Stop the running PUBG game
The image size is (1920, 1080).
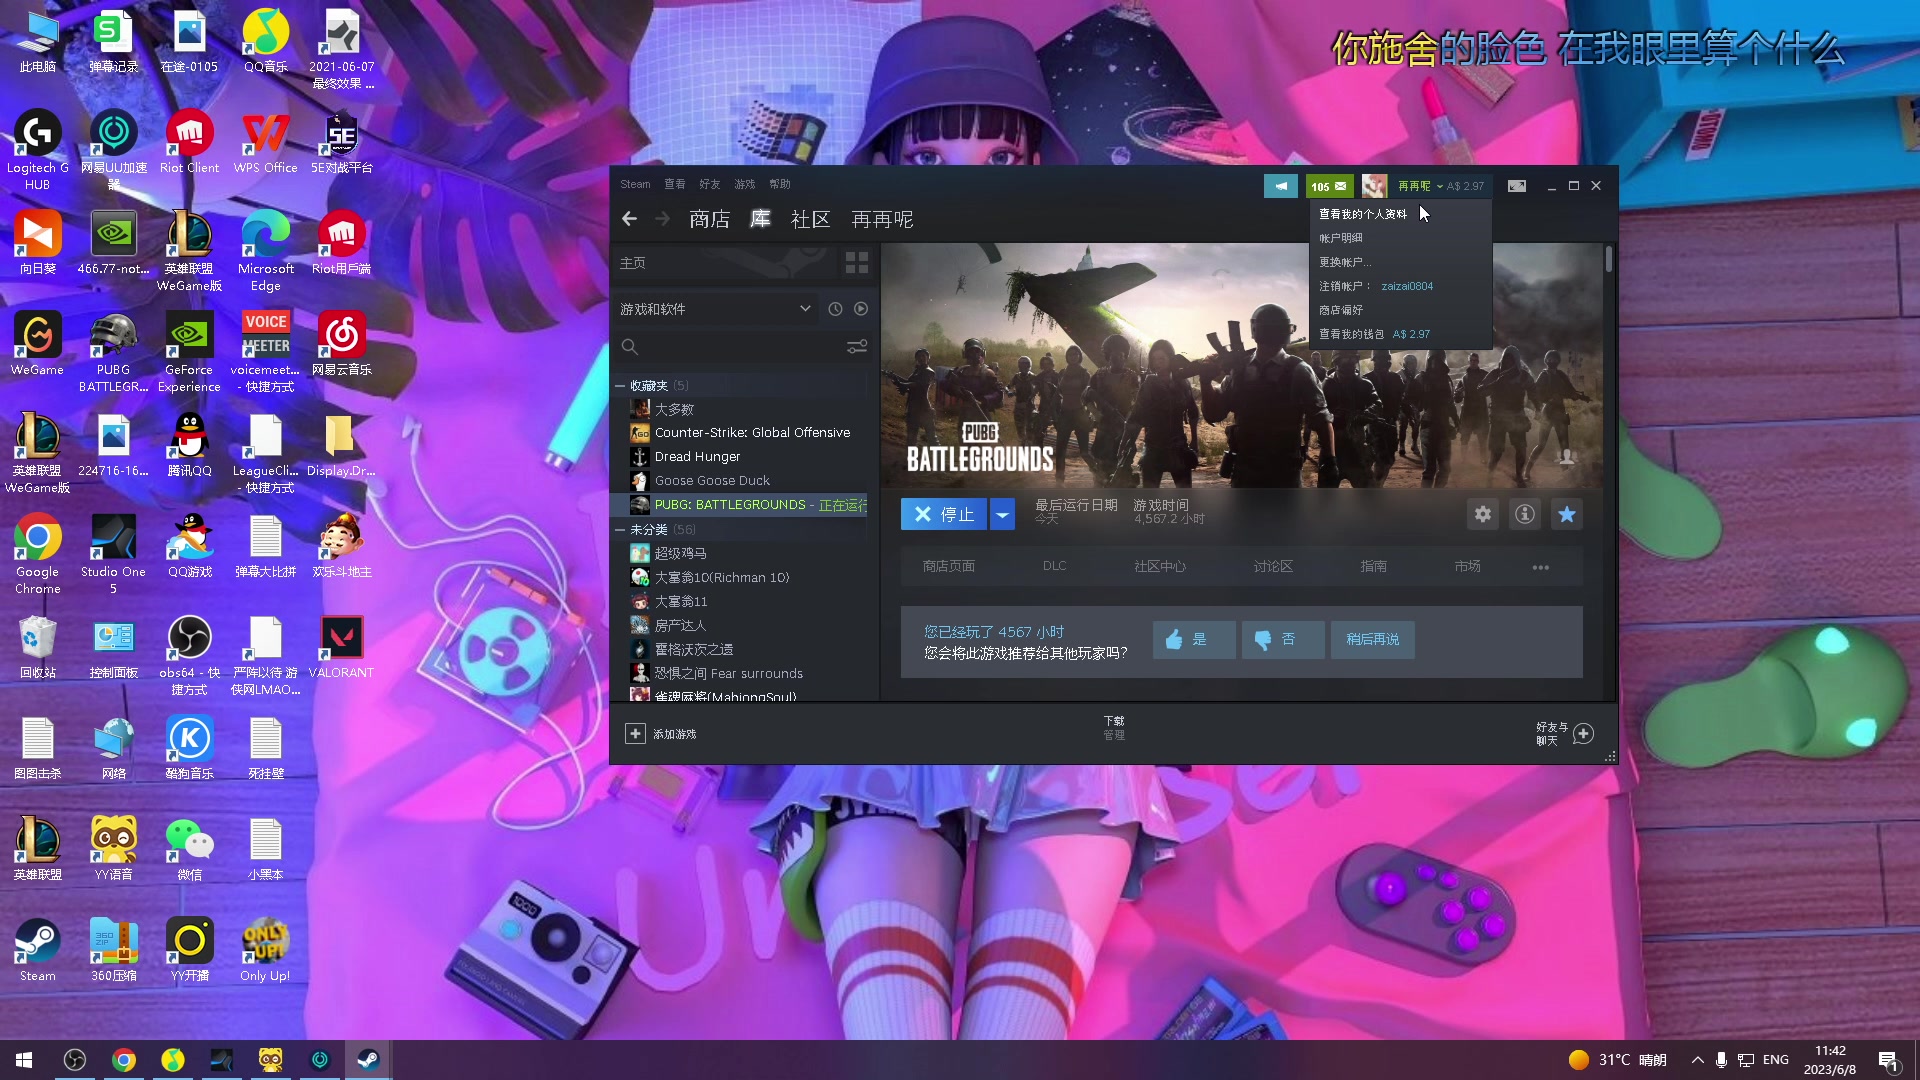coord(944,514)
